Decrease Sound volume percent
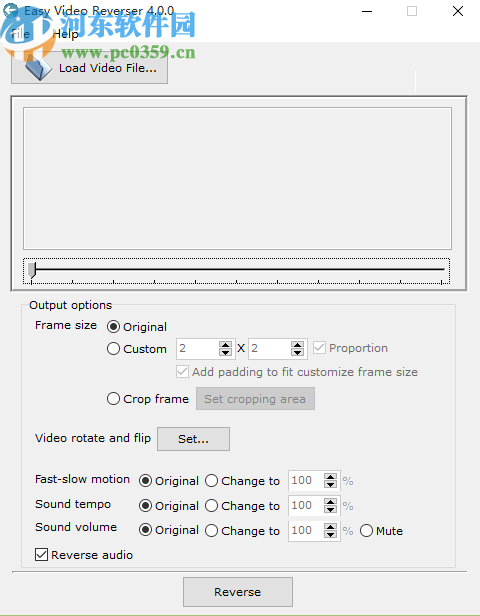Screen dimensions: 480x616 click(x=330, y=534)
